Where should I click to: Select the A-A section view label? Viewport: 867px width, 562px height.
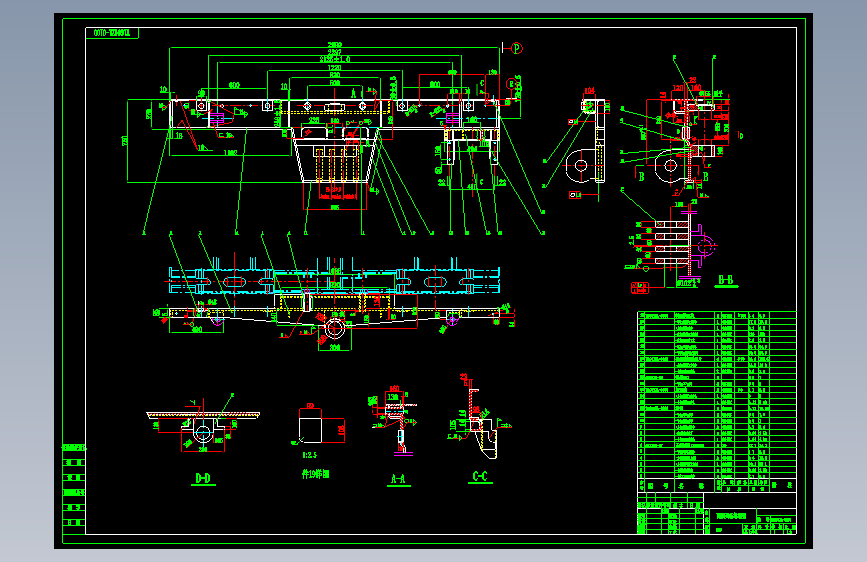pyautogui.click(x=398, y=479)
